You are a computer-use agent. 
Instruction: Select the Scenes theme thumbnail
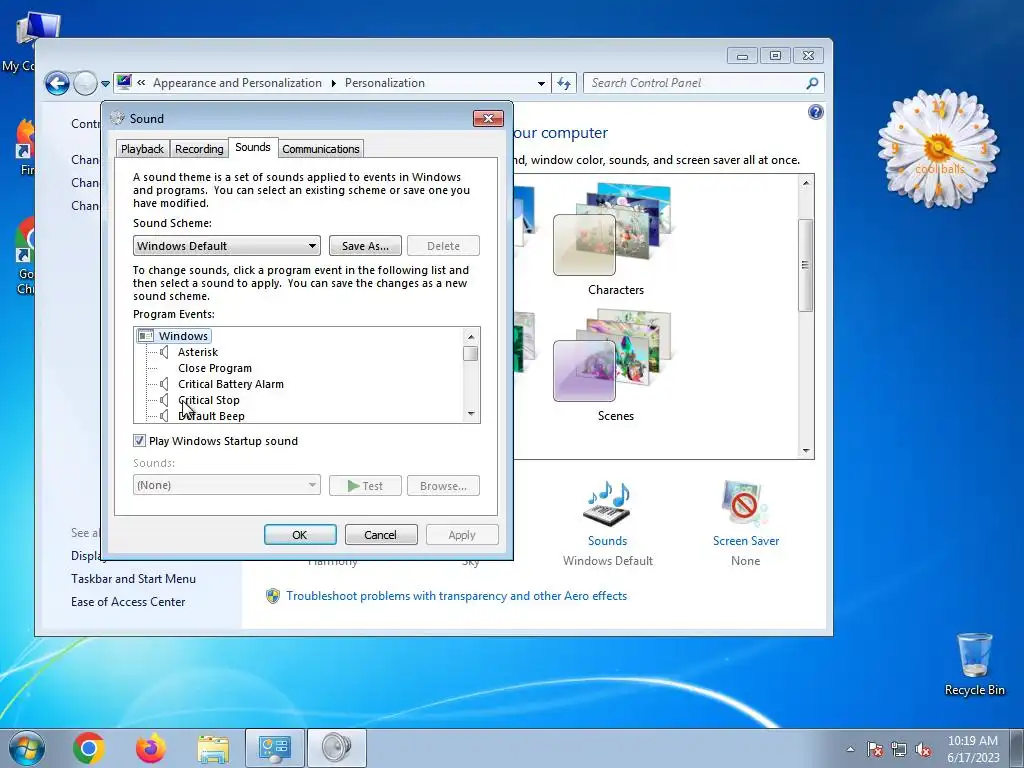612,356
